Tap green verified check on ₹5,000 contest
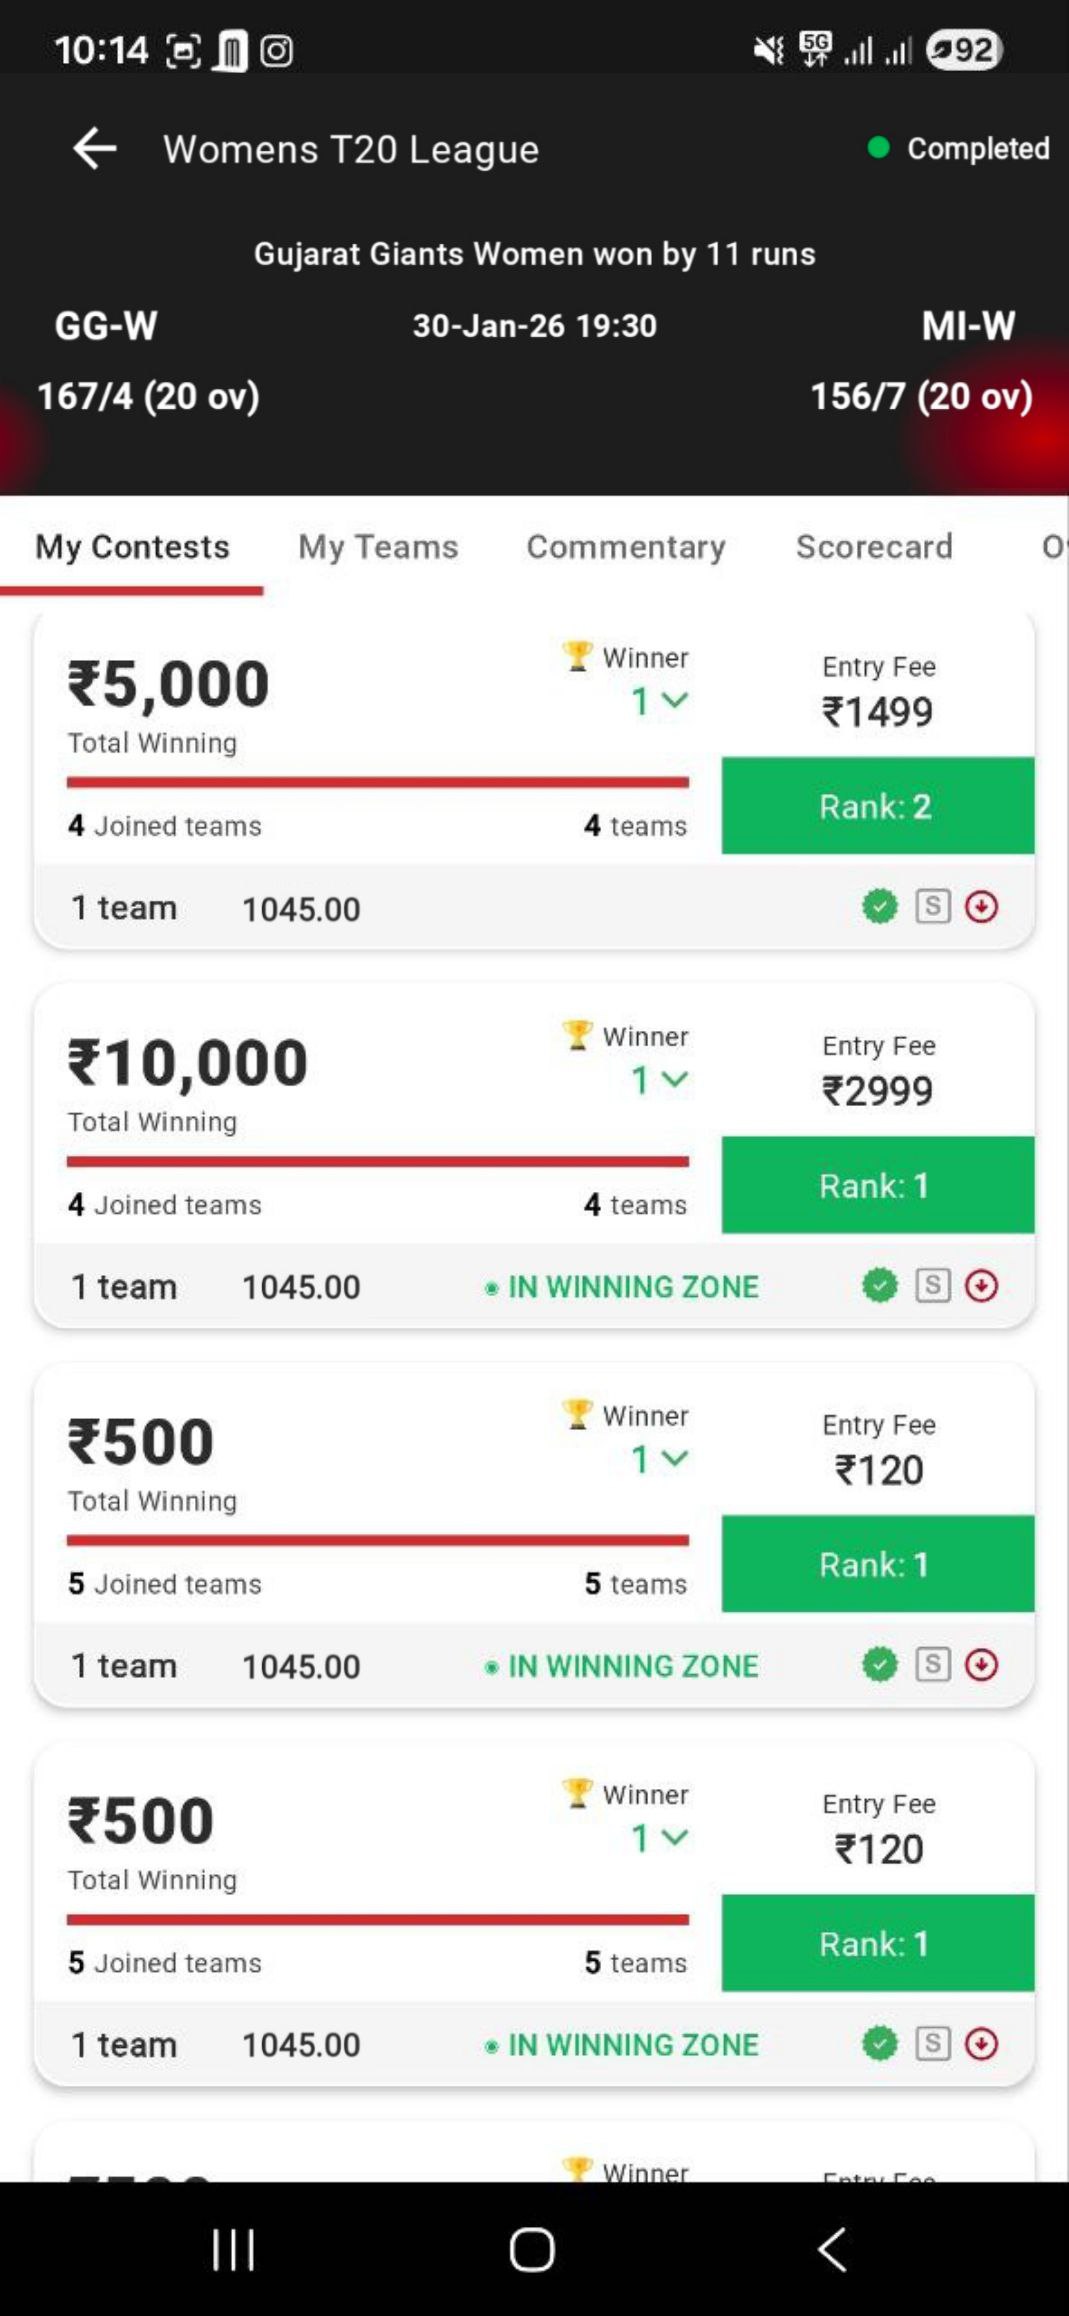 click(879, 907)
